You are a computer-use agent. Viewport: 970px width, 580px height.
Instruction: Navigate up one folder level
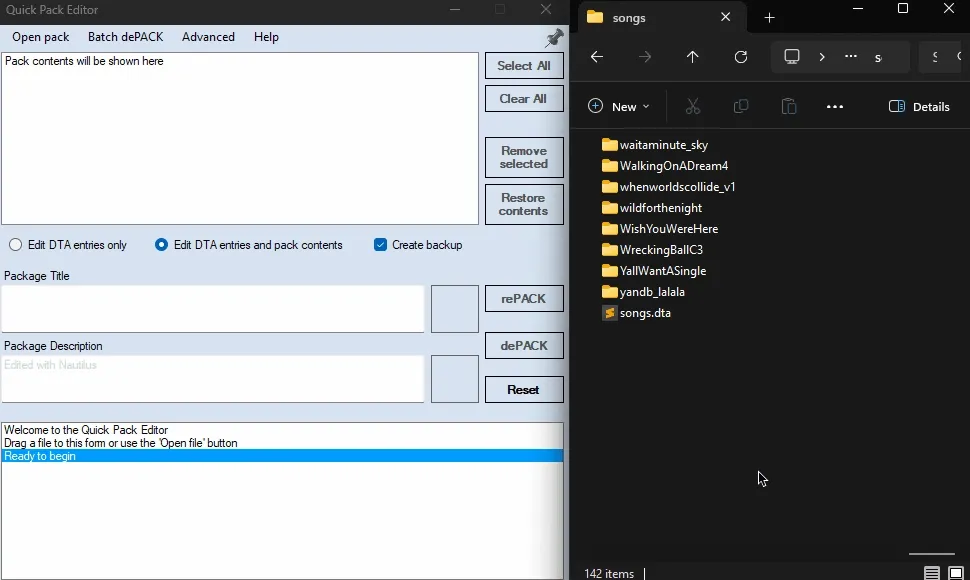tap(692, 57)
